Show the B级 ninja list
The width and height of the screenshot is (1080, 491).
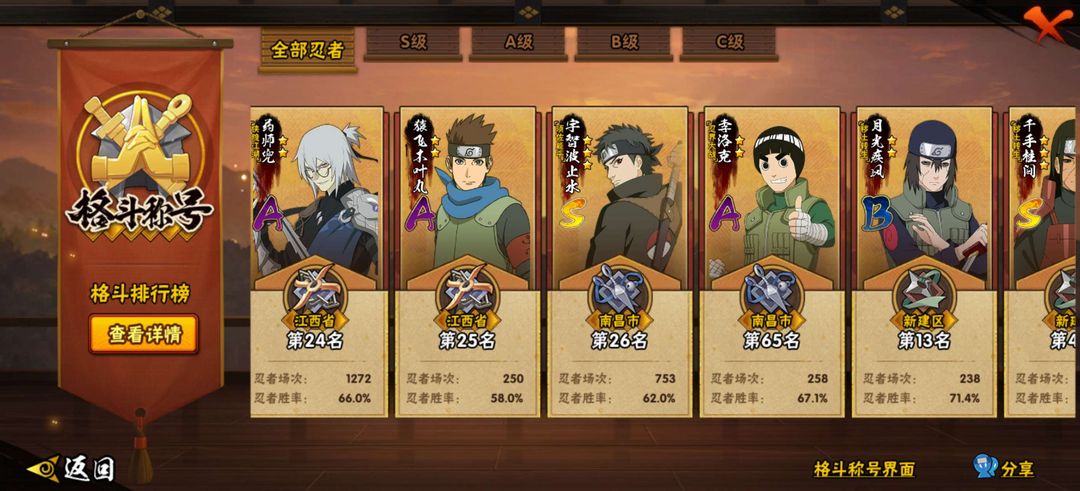pos(624,43)
